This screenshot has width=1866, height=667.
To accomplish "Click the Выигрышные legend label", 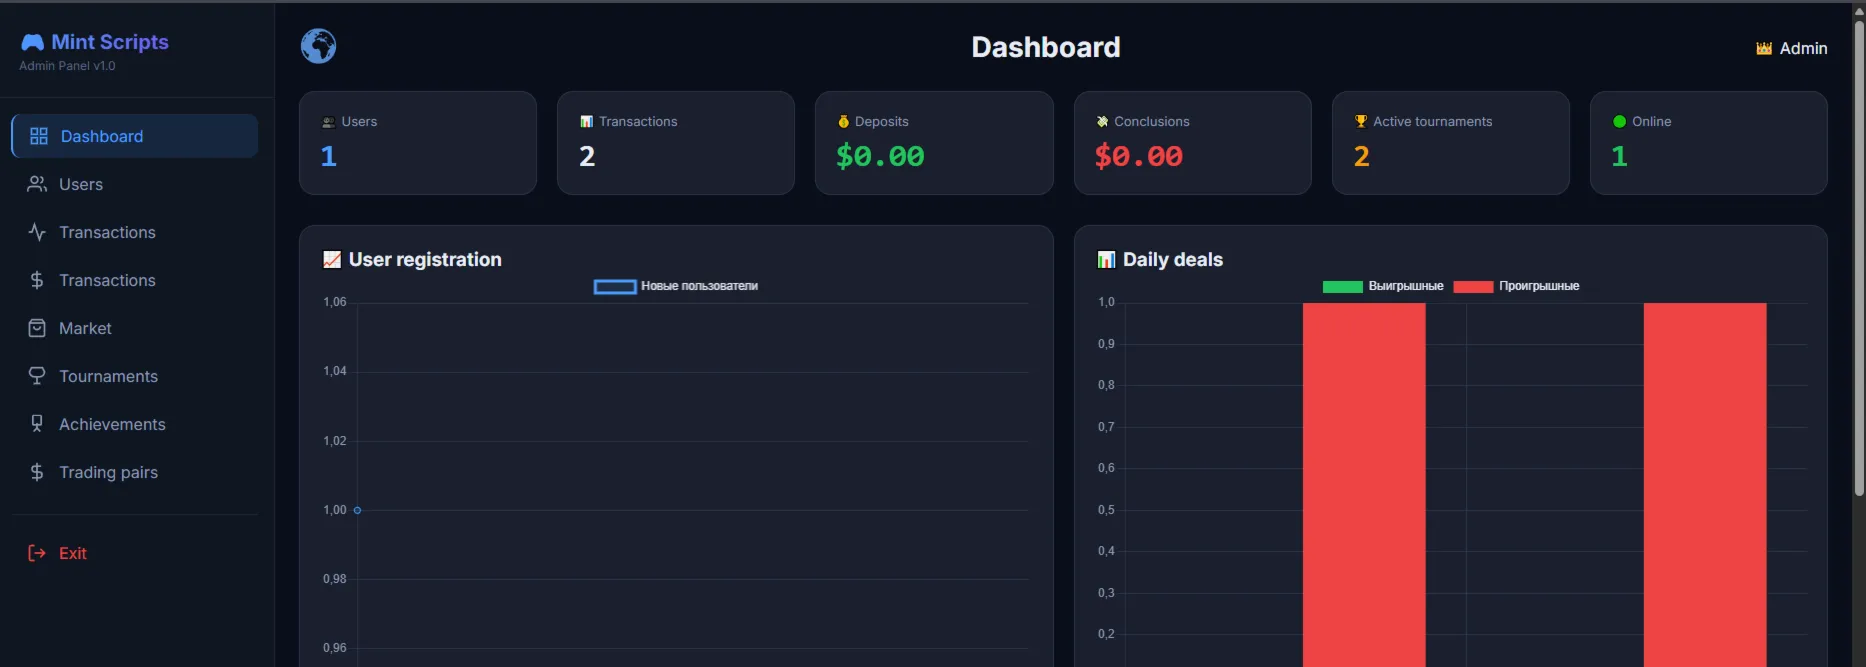I will tap(1406, 286).
